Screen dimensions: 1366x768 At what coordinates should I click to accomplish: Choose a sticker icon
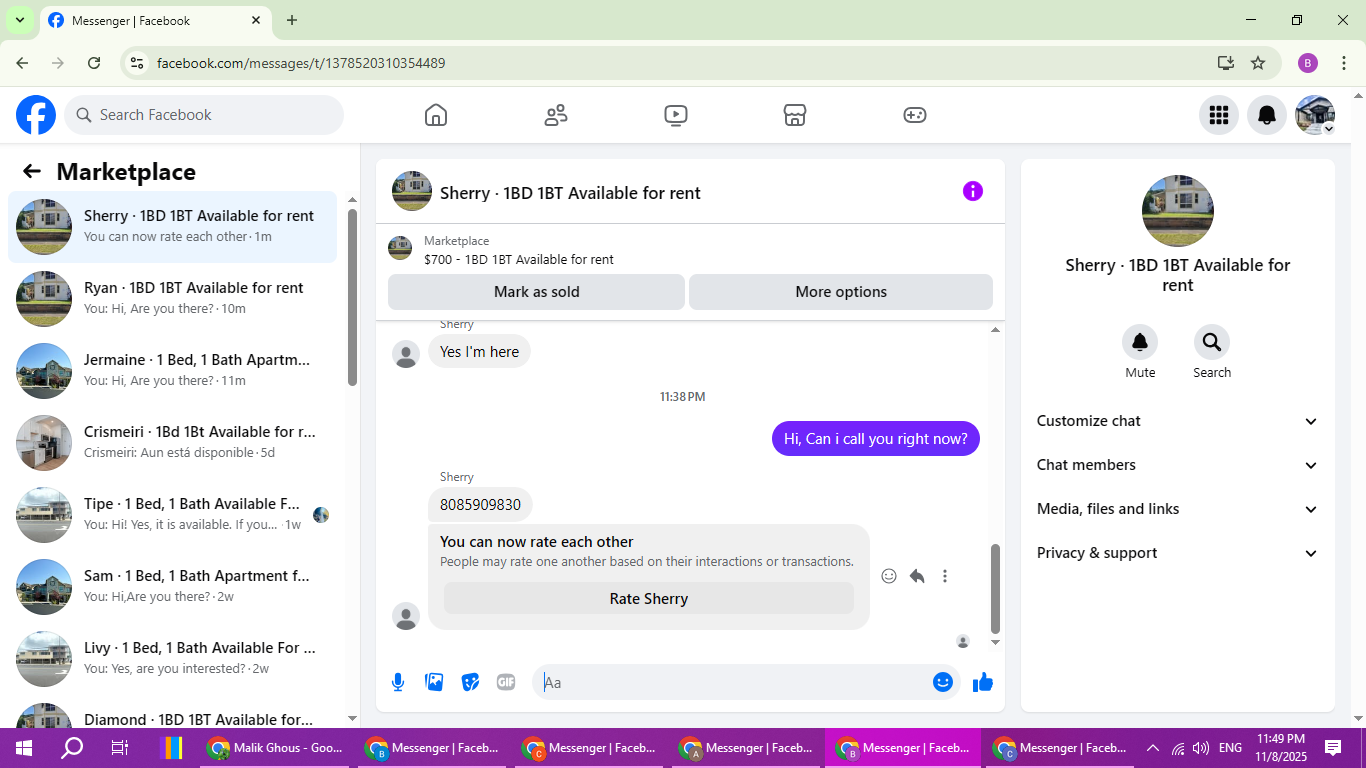[x=470, y=682]
